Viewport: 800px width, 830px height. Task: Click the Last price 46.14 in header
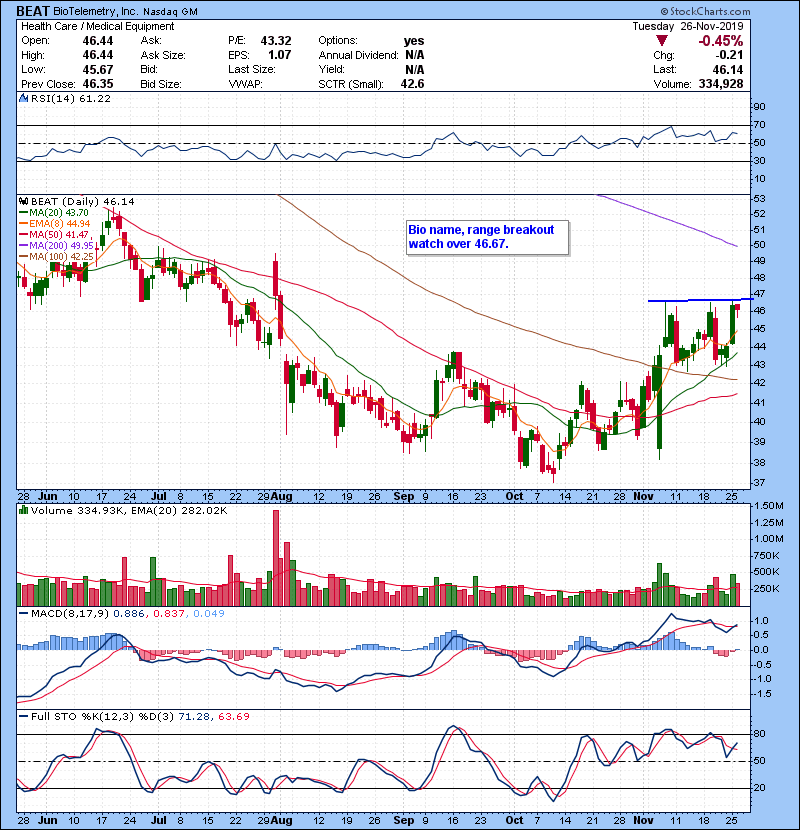(727, 69)
